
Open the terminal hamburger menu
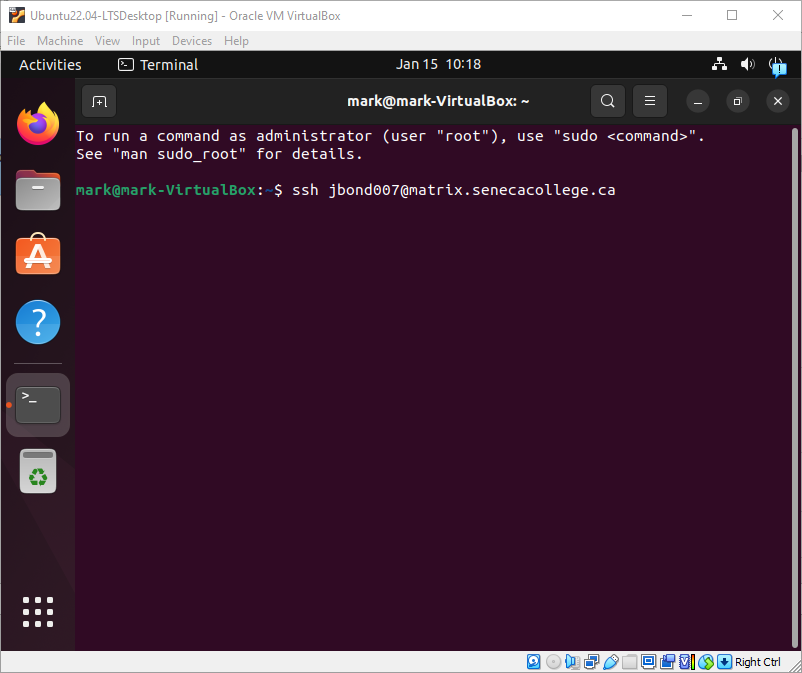pyautogui.click(x=649, y=101)
